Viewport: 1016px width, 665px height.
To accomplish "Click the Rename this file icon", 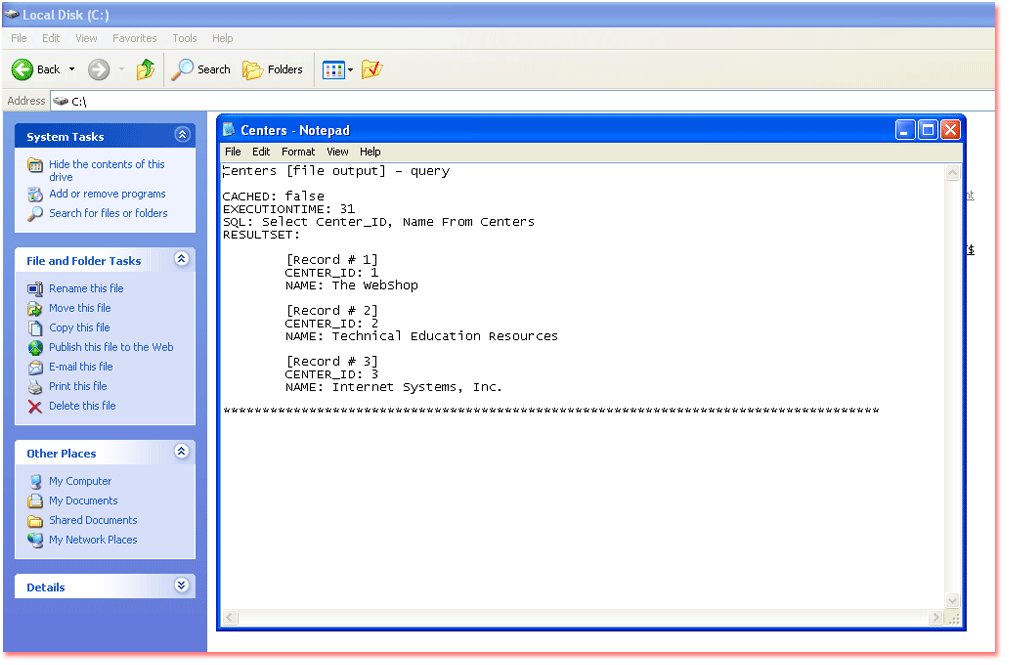I will tap(35, 289).
